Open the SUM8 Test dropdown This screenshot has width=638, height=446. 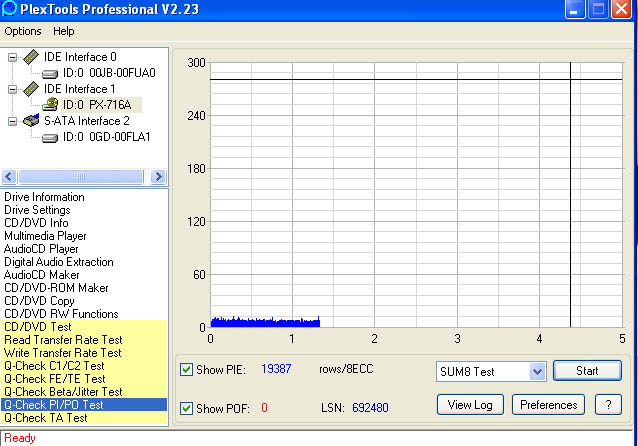(x=537, y=372)
